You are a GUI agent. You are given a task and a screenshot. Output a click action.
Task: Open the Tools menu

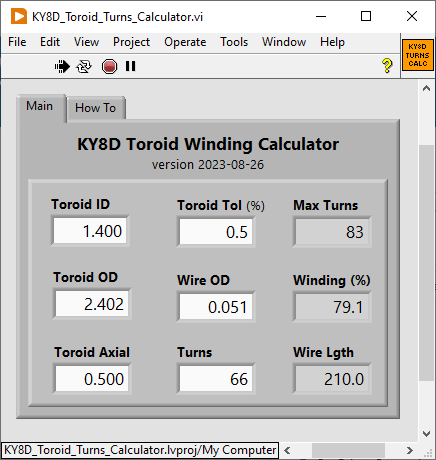click(x=234, y=42)
